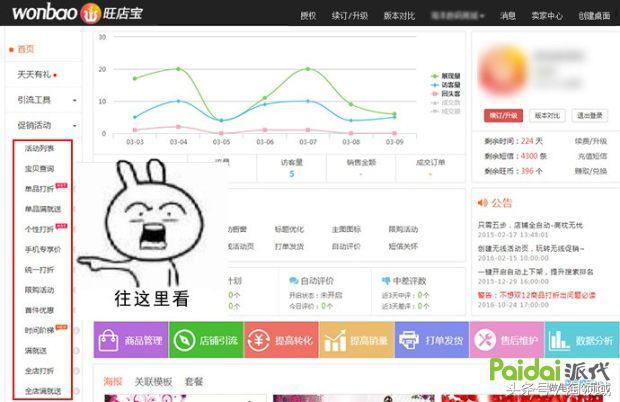The image size is (620, 402).
Task: Open 首件优惠 in the sidebar submenu
Action: [x=40, y=310]
